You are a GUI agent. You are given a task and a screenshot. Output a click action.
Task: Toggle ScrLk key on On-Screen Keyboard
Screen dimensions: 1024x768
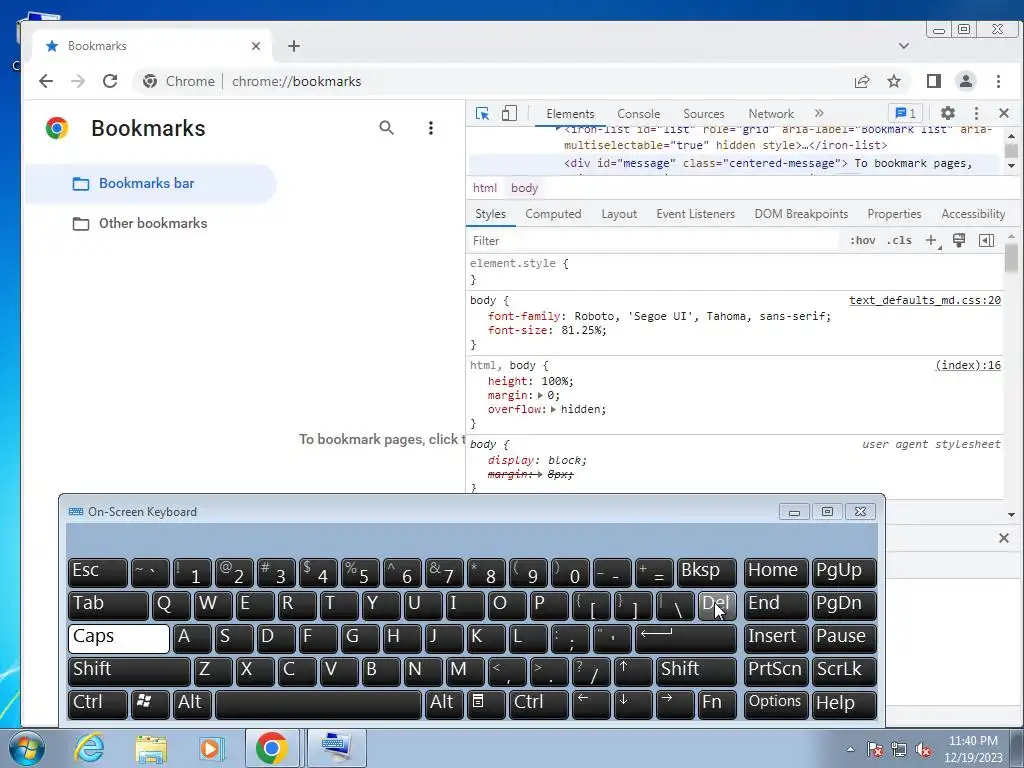point(843,671)
